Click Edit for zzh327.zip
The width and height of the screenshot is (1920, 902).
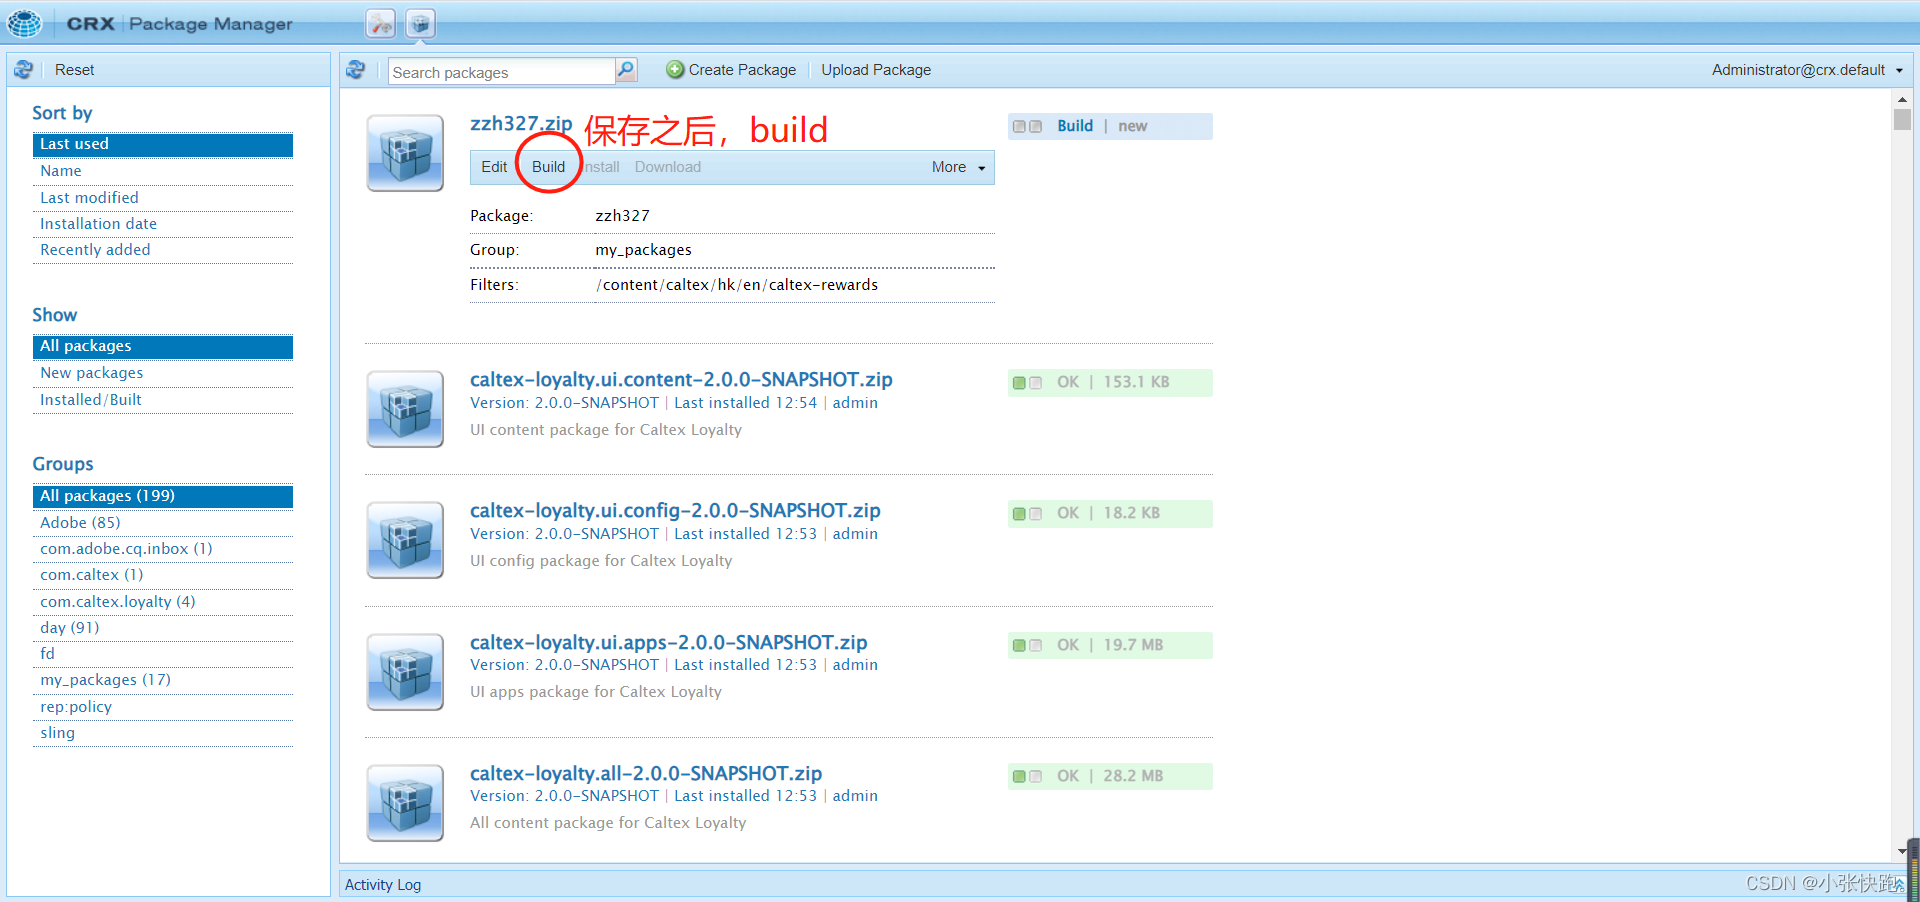494,167
